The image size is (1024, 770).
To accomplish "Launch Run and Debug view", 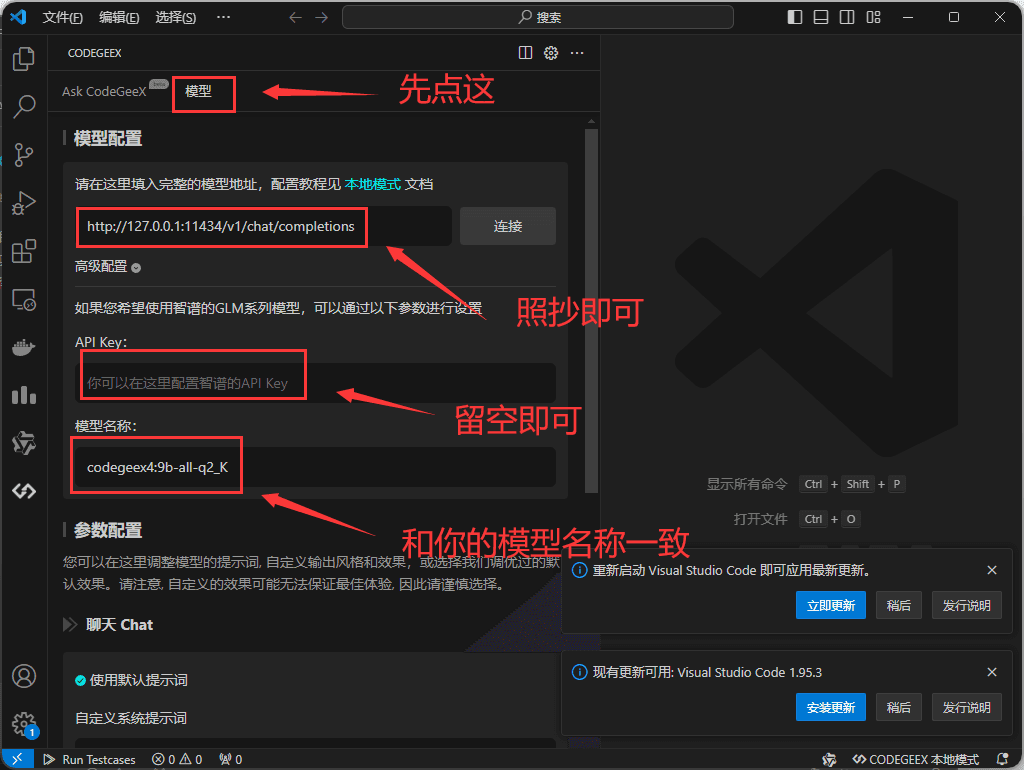I will click(x=23, y=203).
